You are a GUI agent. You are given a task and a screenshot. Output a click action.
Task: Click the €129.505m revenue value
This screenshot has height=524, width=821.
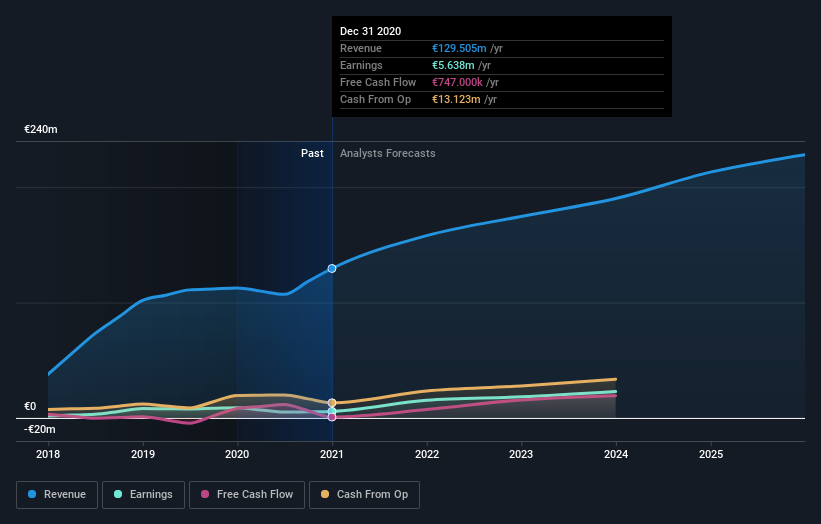459,48
